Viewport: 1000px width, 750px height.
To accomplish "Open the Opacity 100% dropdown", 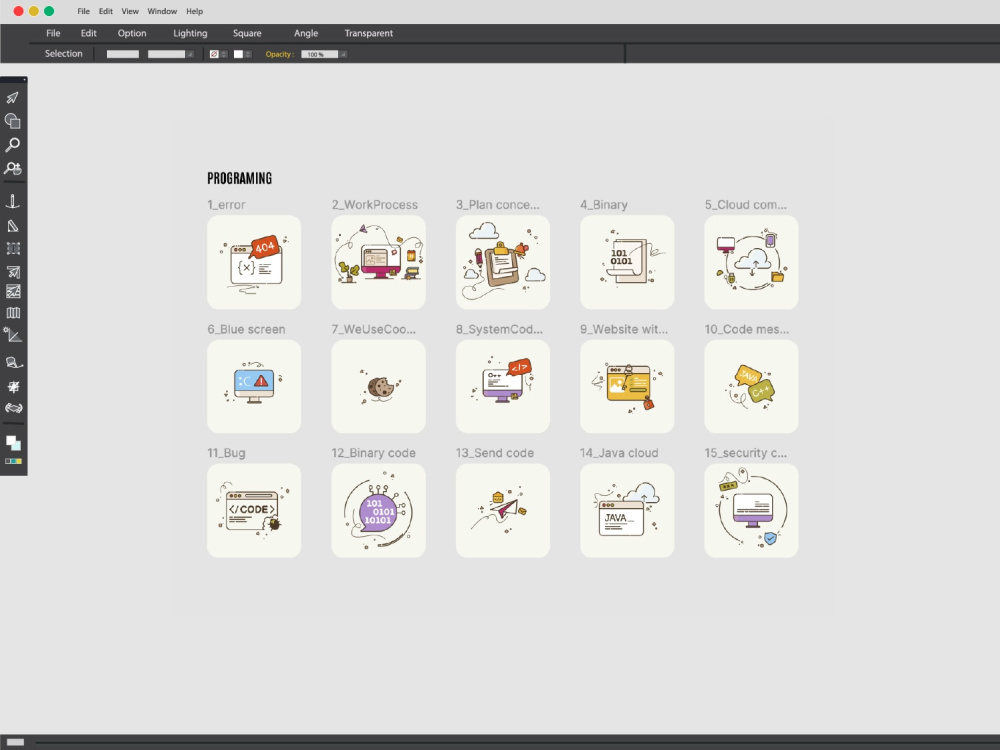I will point(343,54).
